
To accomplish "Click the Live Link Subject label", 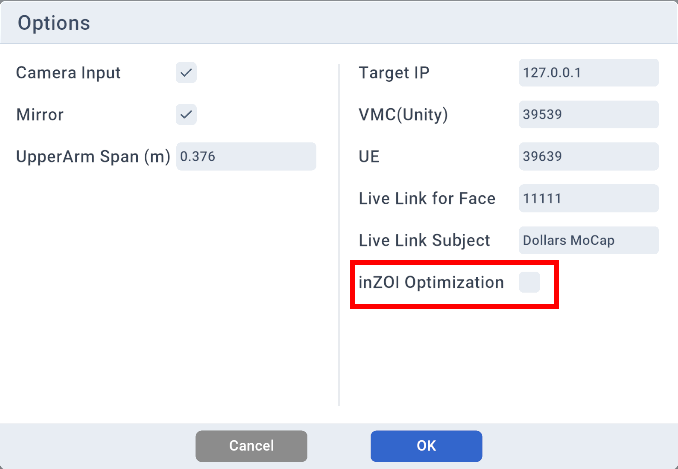I will [x=424, y=241].
